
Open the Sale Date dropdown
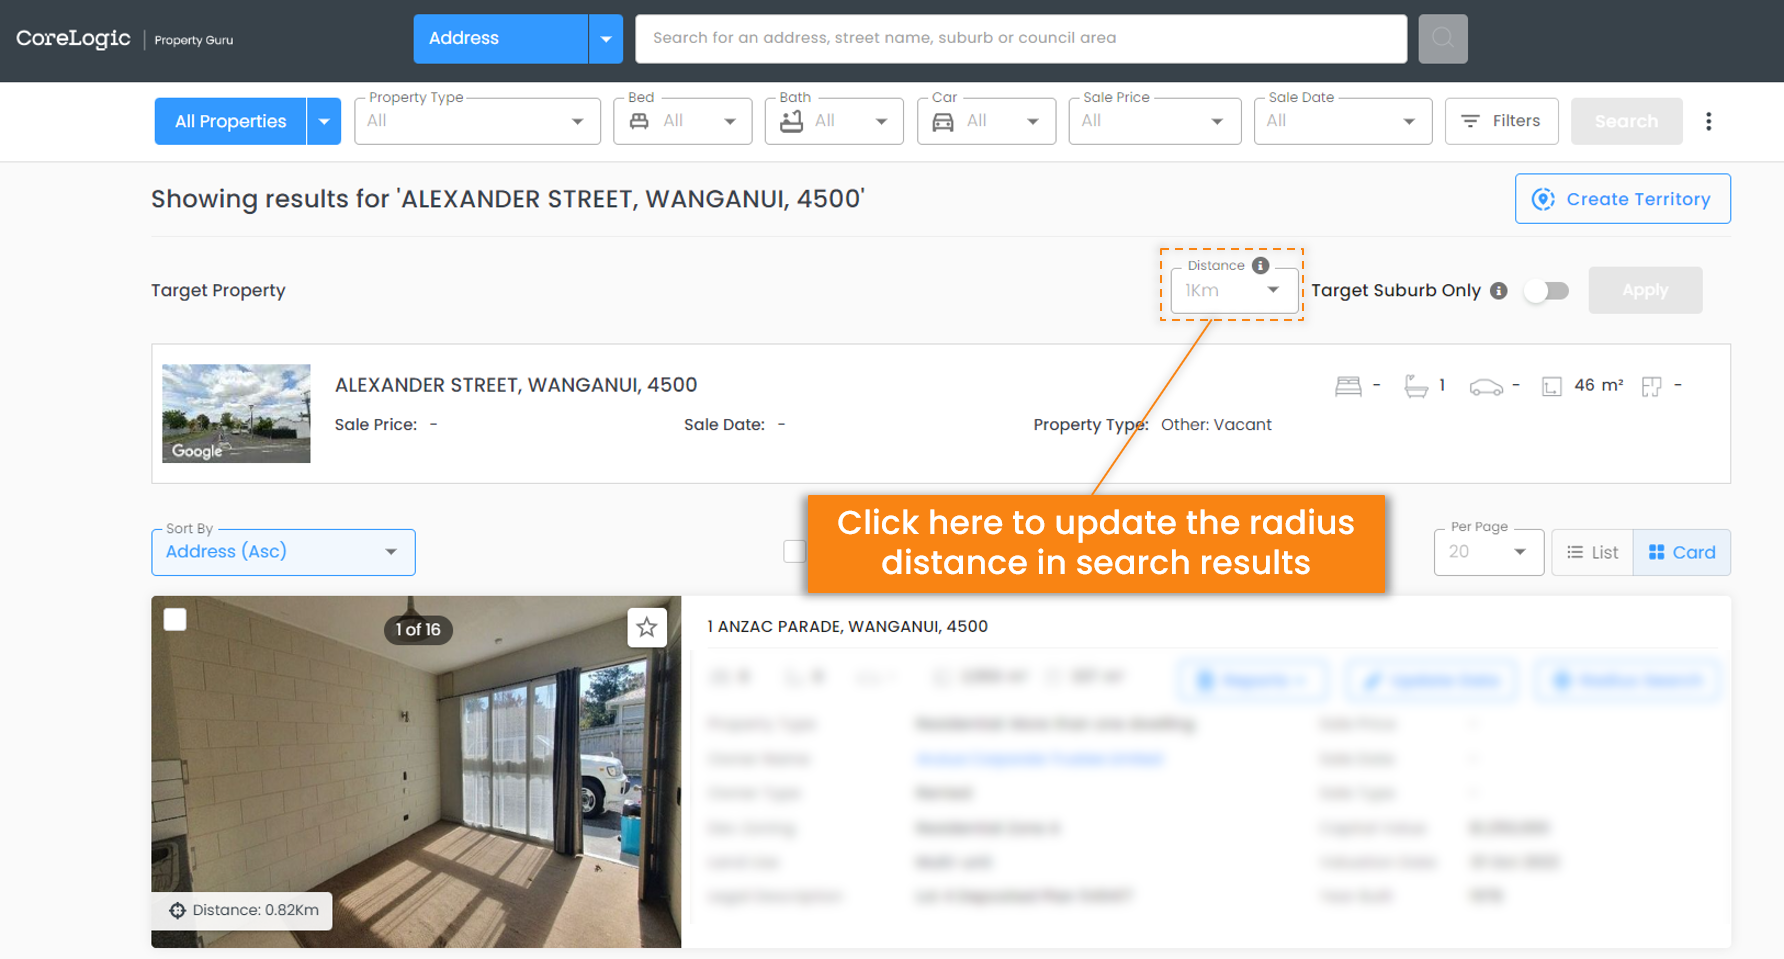pyautogui.click(x=1343, y=121)
